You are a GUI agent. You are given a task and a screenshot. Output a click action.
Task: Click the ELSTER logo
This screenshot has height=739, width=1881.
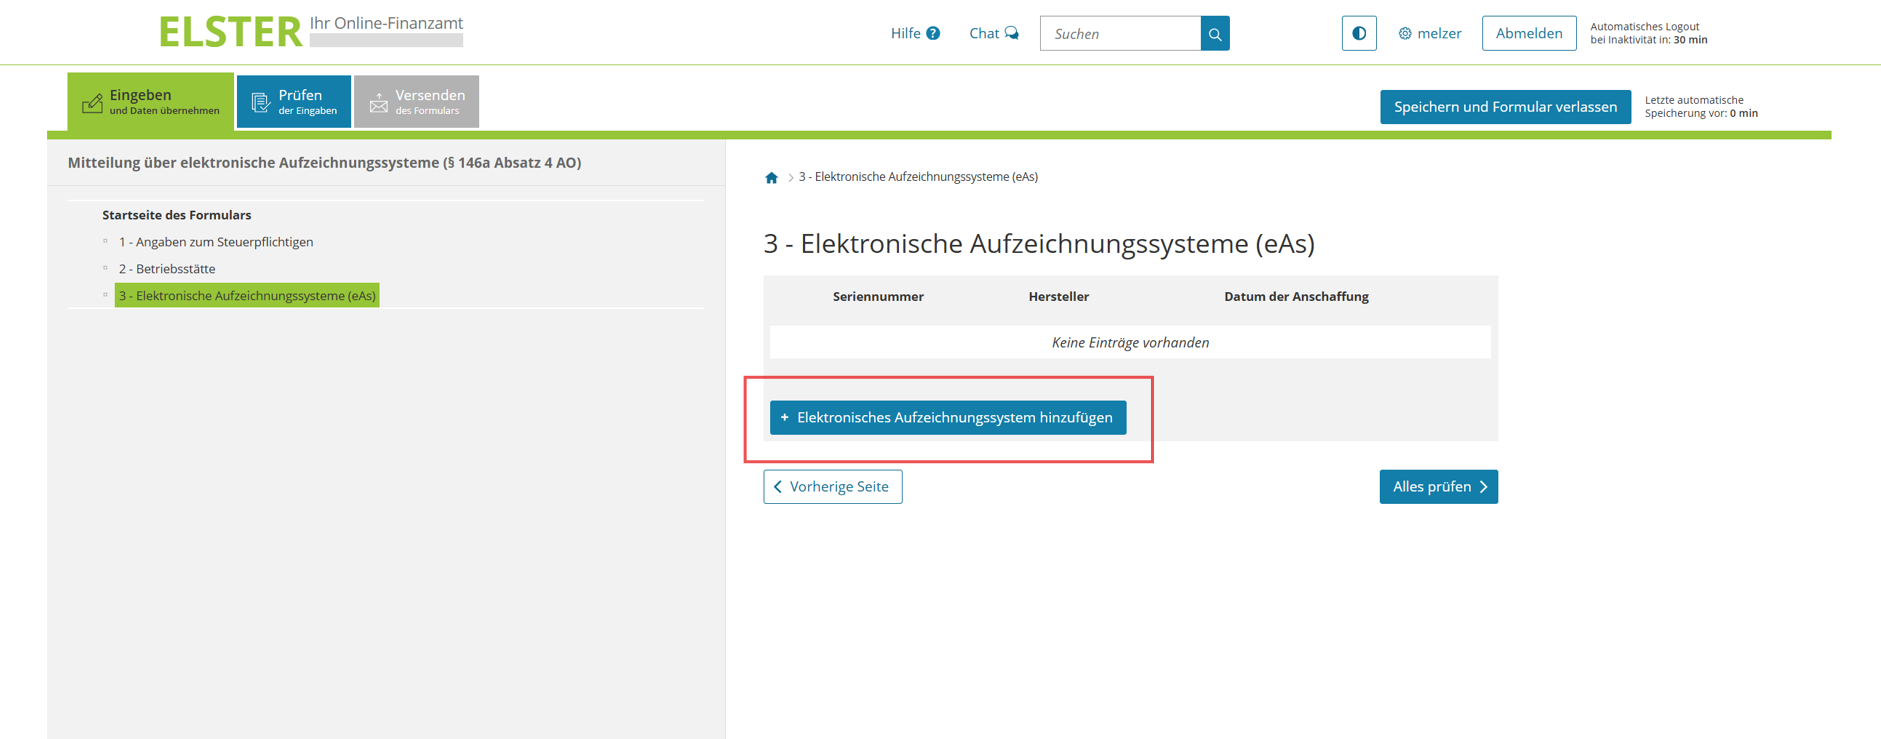(230, 32)
